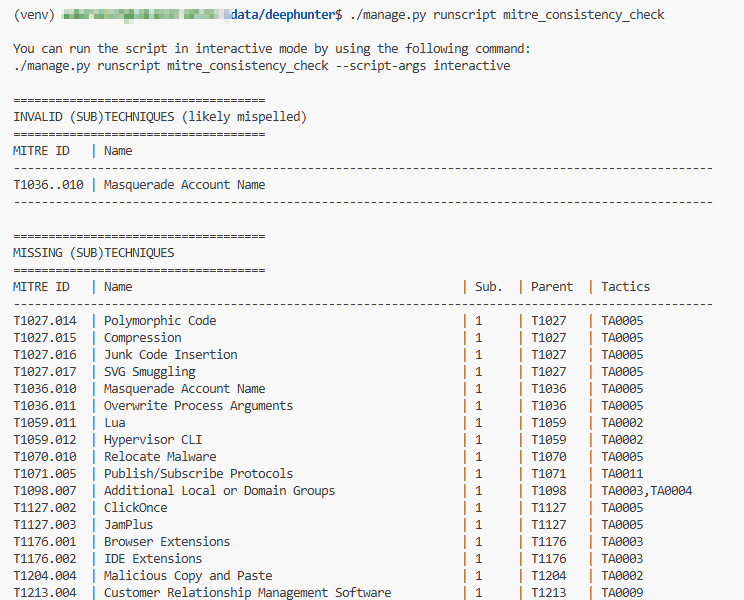Viewport: 744px width, 600px height.
Task: Click the ClickOnce technique name
Action: pyautogui.click(x=135, y=508)
